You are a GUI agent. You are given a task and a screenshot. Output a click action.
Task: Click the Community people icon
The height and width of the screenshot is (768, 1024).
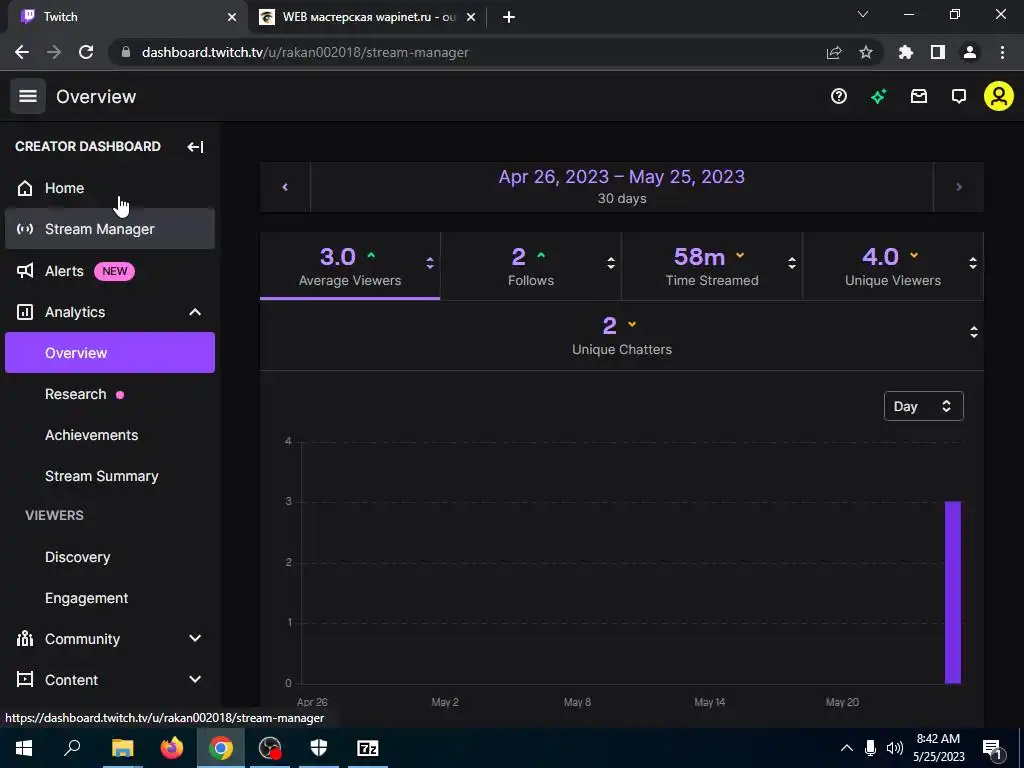(25, 639)
